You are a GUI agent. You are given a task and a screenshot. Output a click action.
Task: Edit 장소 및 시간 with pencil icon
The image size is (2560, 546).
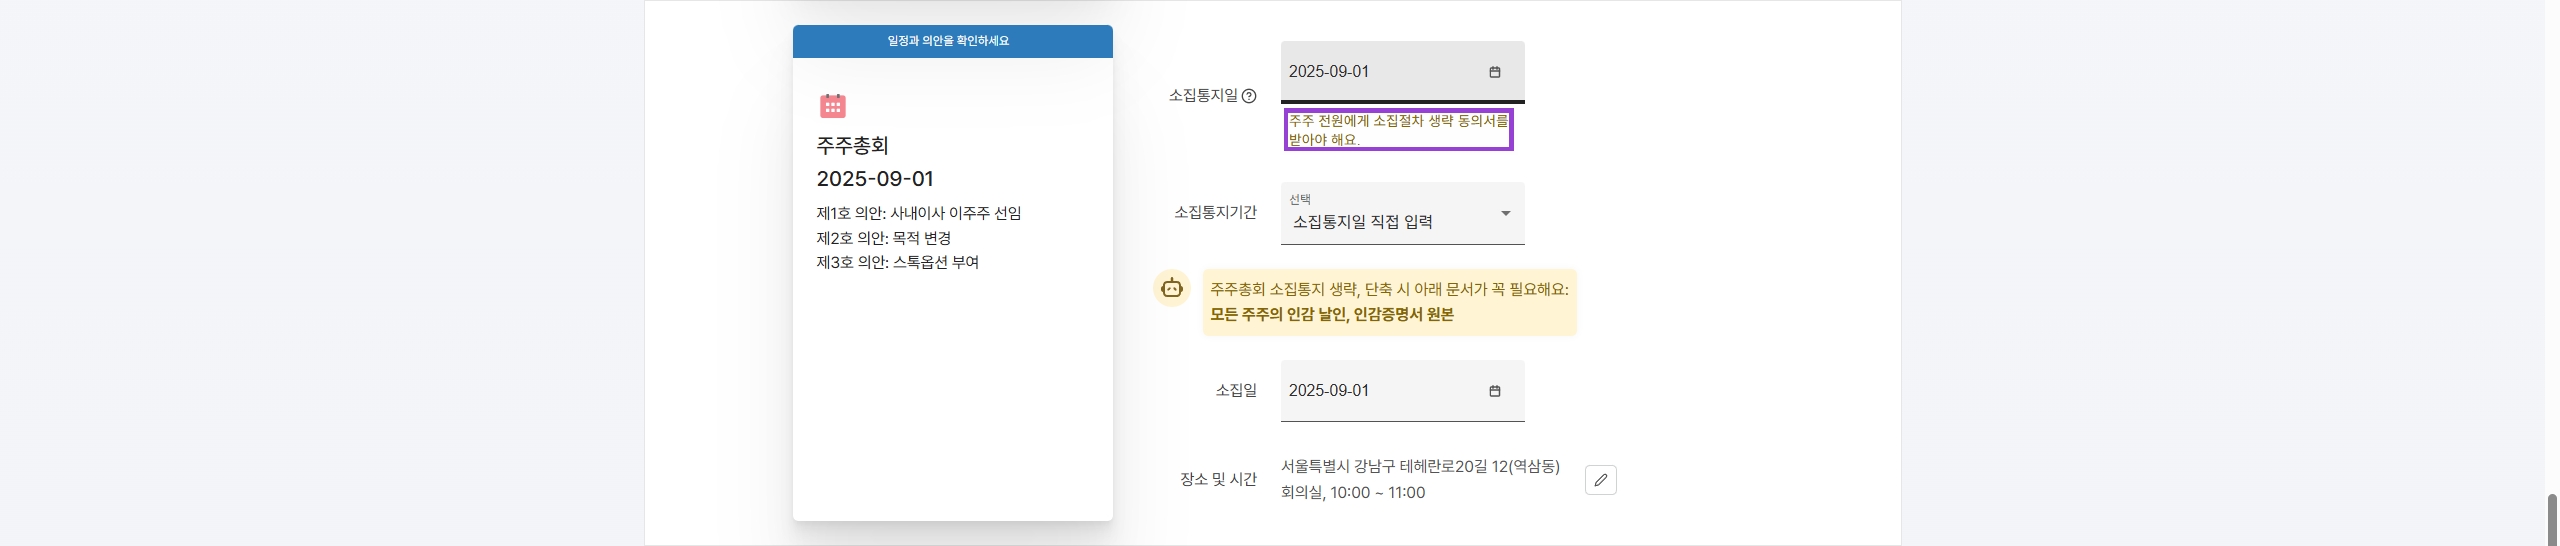tap(1601, 480)
